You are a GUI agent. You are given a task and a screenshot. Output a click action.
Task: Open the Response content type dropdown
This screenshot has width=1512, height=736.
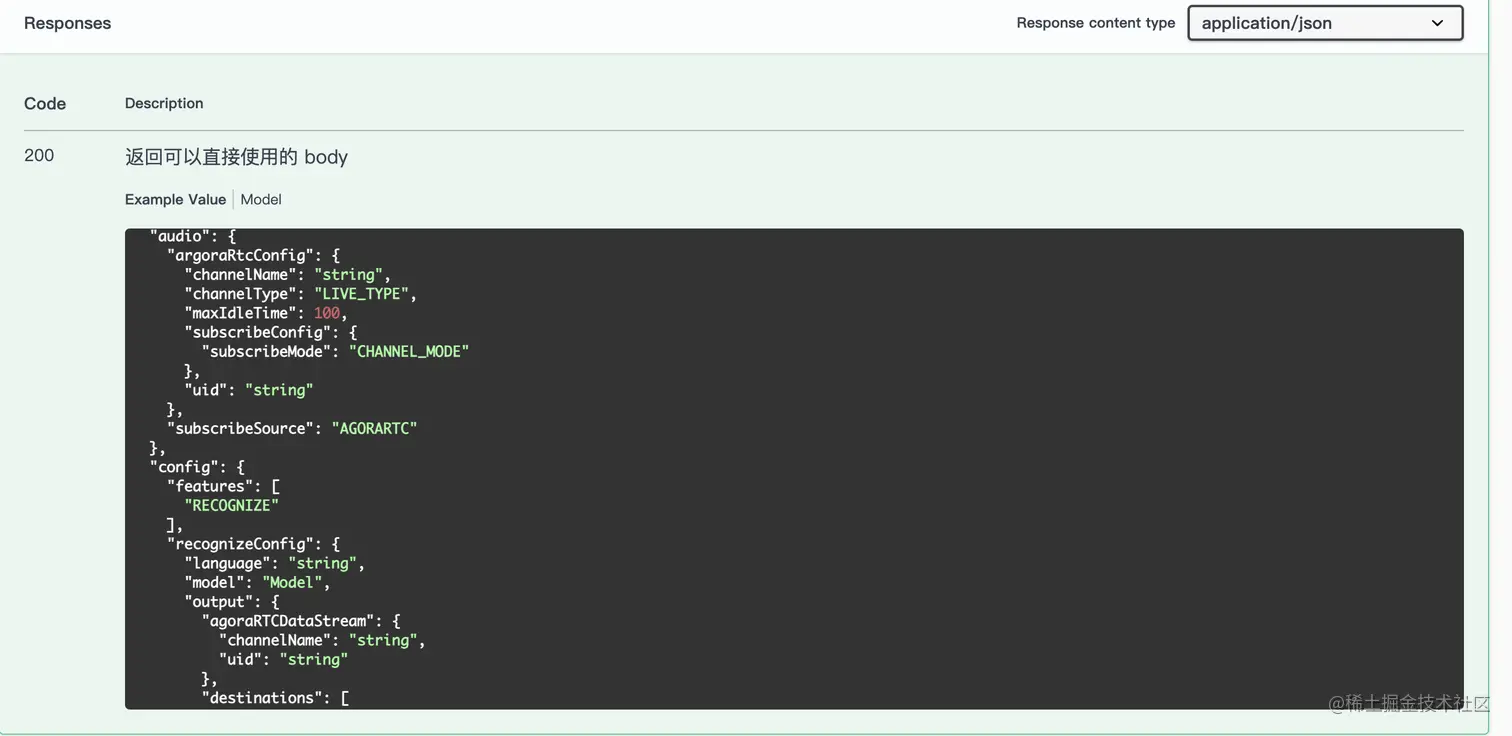click(x=1324, y=23)
